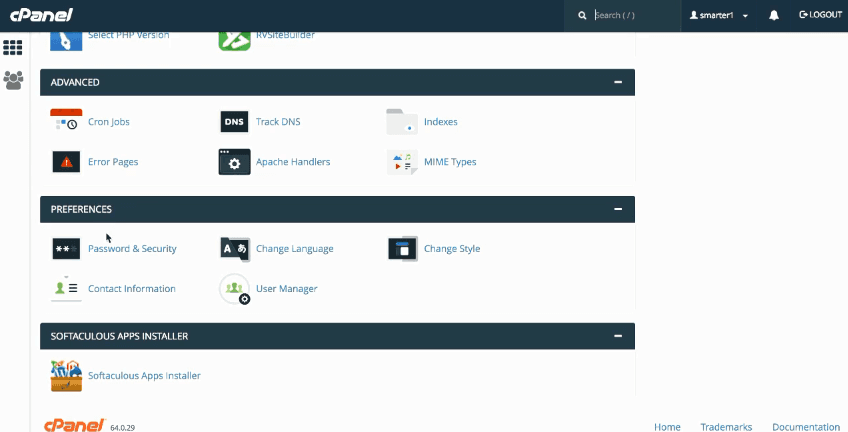Viewport: 848px width, 432px height.
Task: Open the MIME Types link
Action: [450, 162]
